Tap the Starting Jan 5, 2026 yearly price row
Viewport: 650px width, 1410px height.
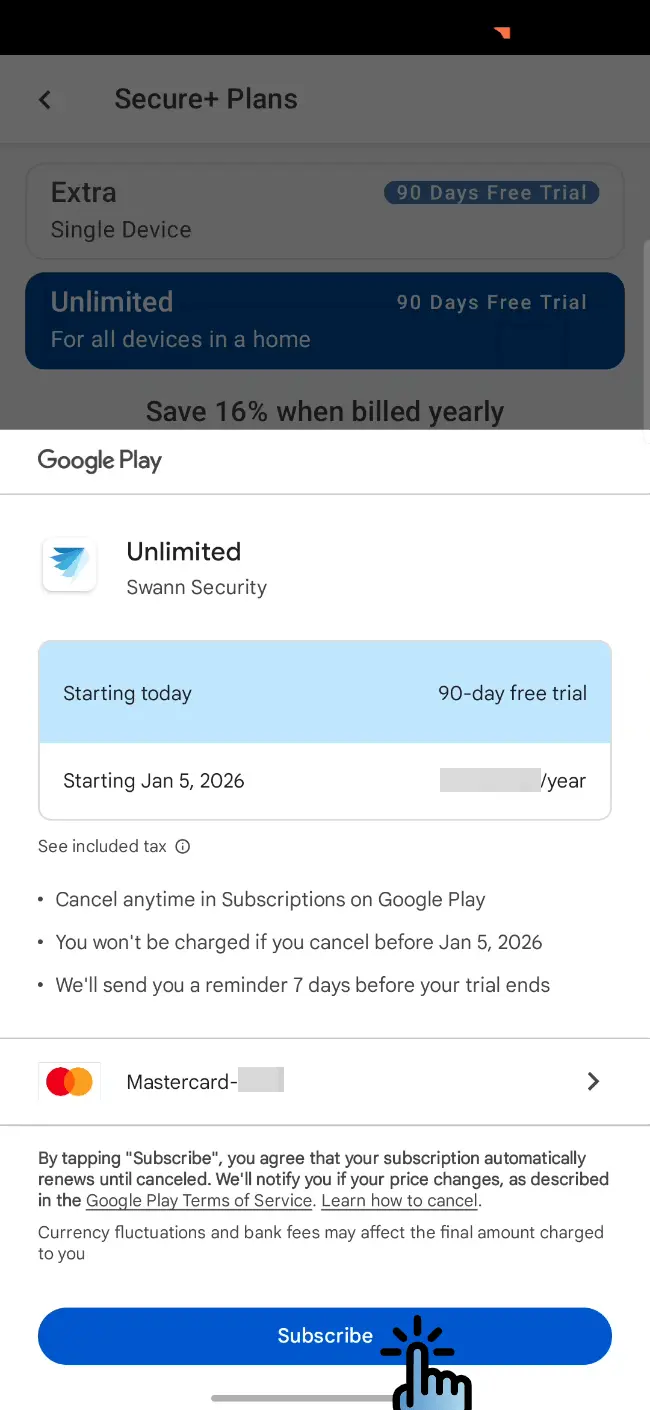(324, 781)
